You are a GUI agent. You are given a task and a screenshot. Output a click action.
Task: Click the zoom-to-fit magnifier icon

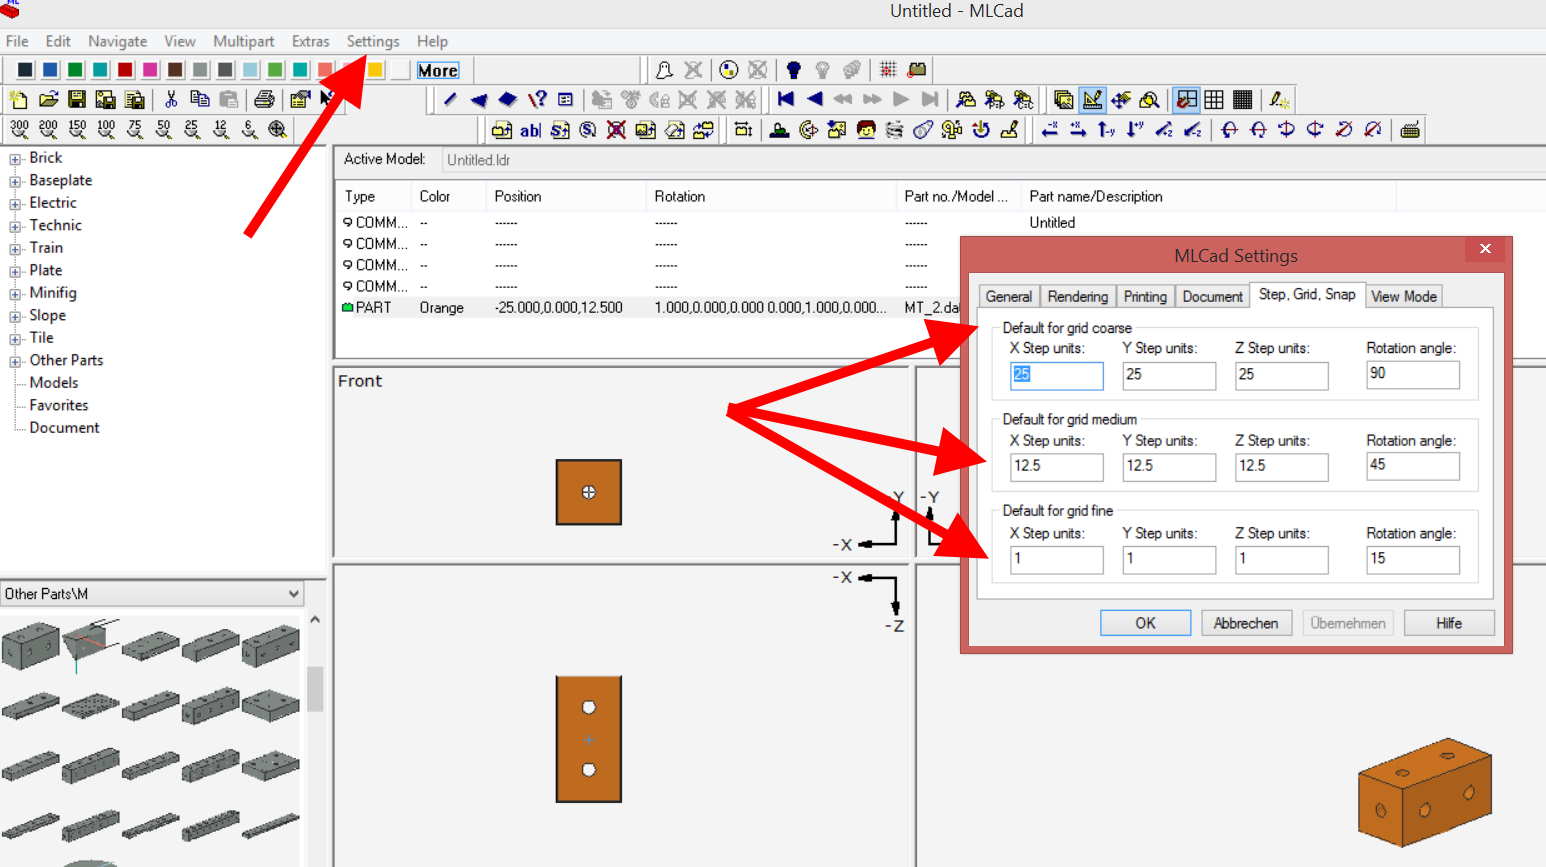[x=278, y=130]
